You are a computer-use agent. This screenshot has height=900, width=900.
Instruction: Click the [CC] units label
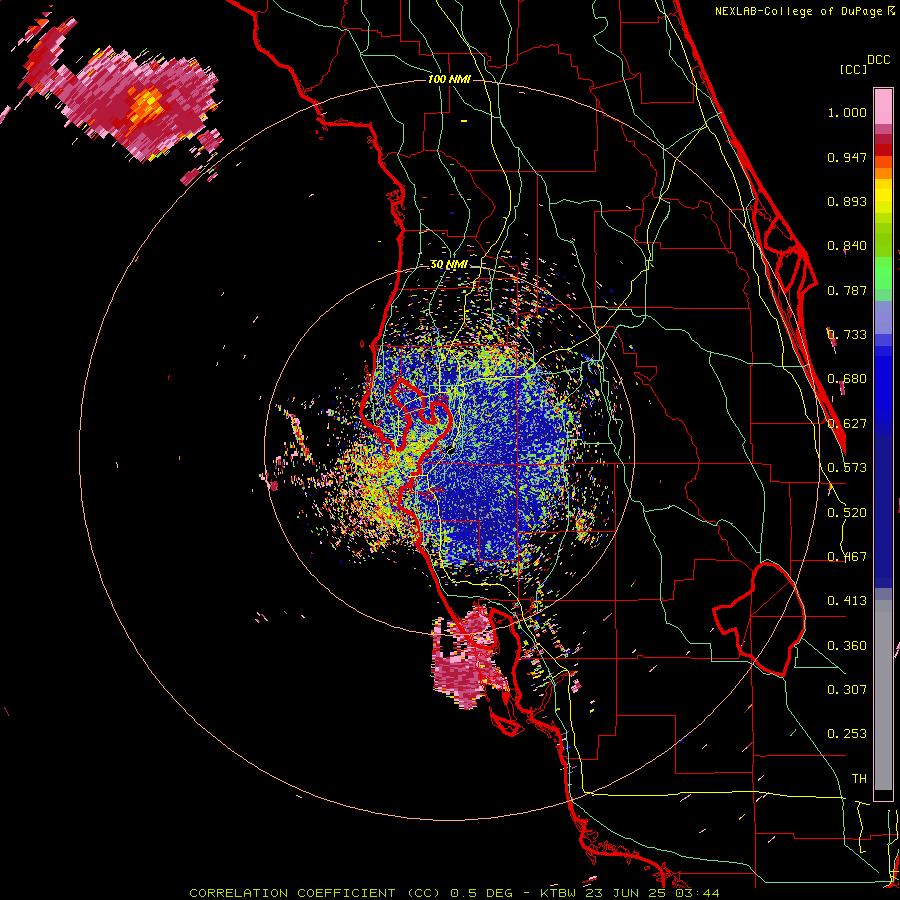tap(853, 69)
